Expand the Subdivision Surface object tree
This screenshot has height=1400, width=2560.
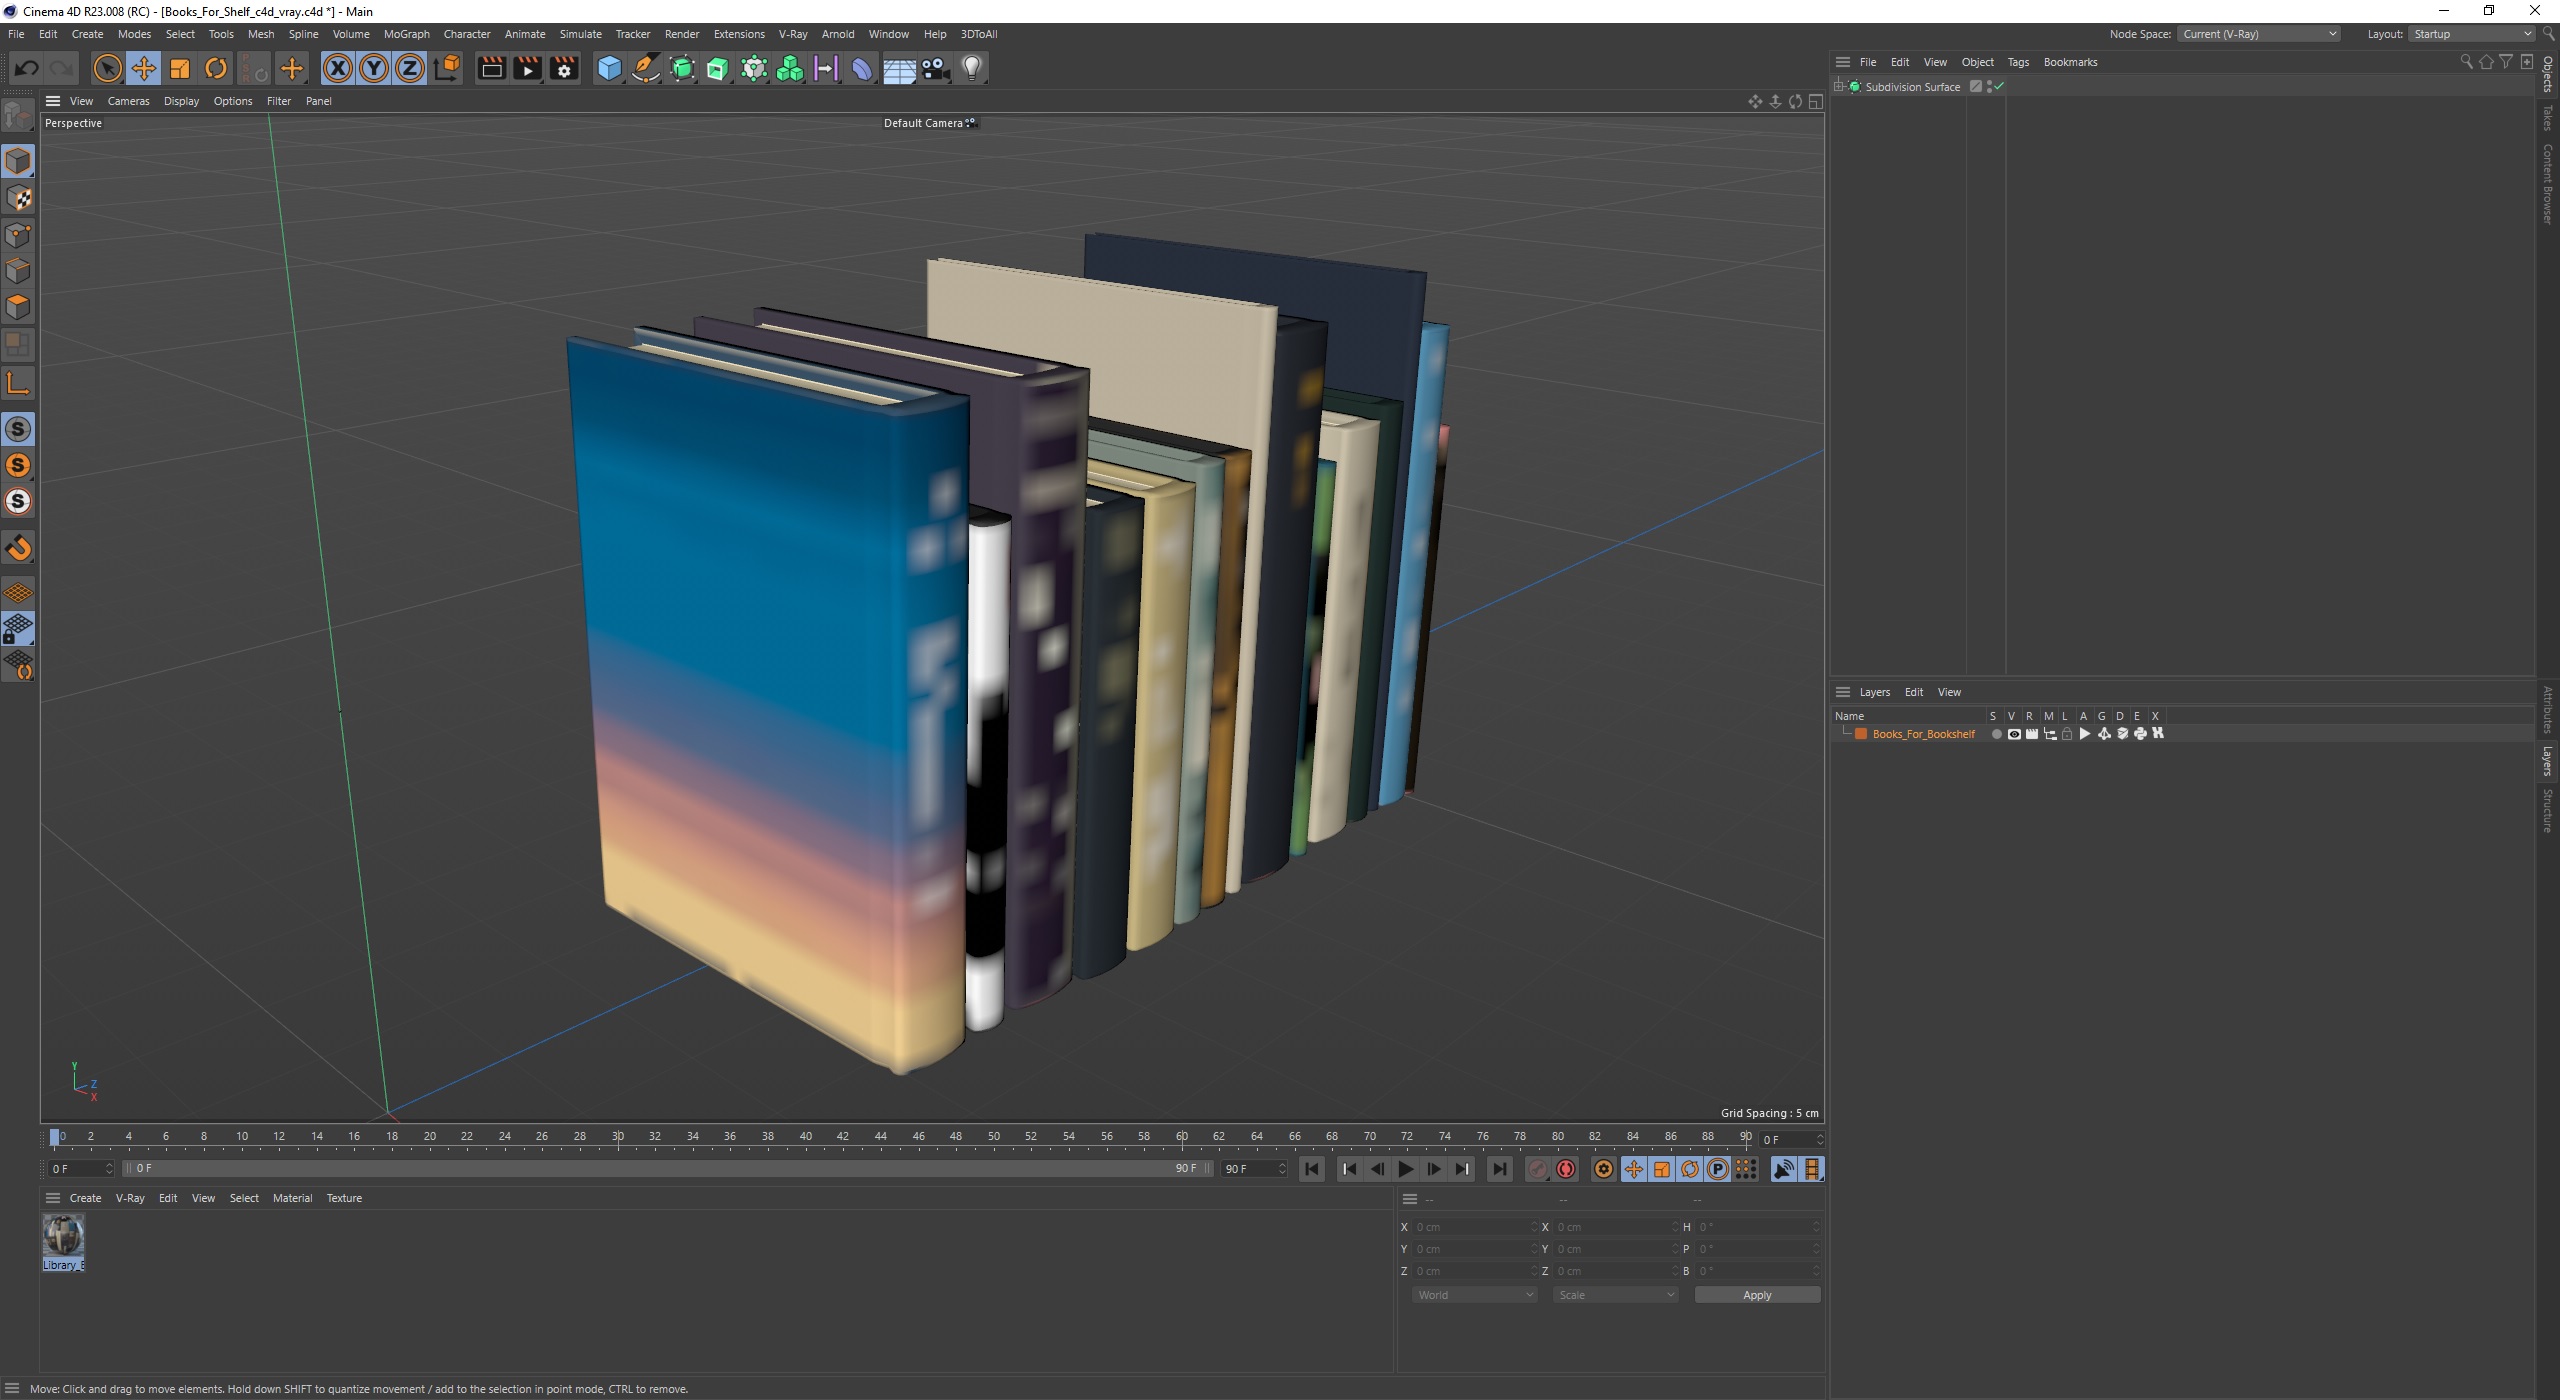(1839, 87)
